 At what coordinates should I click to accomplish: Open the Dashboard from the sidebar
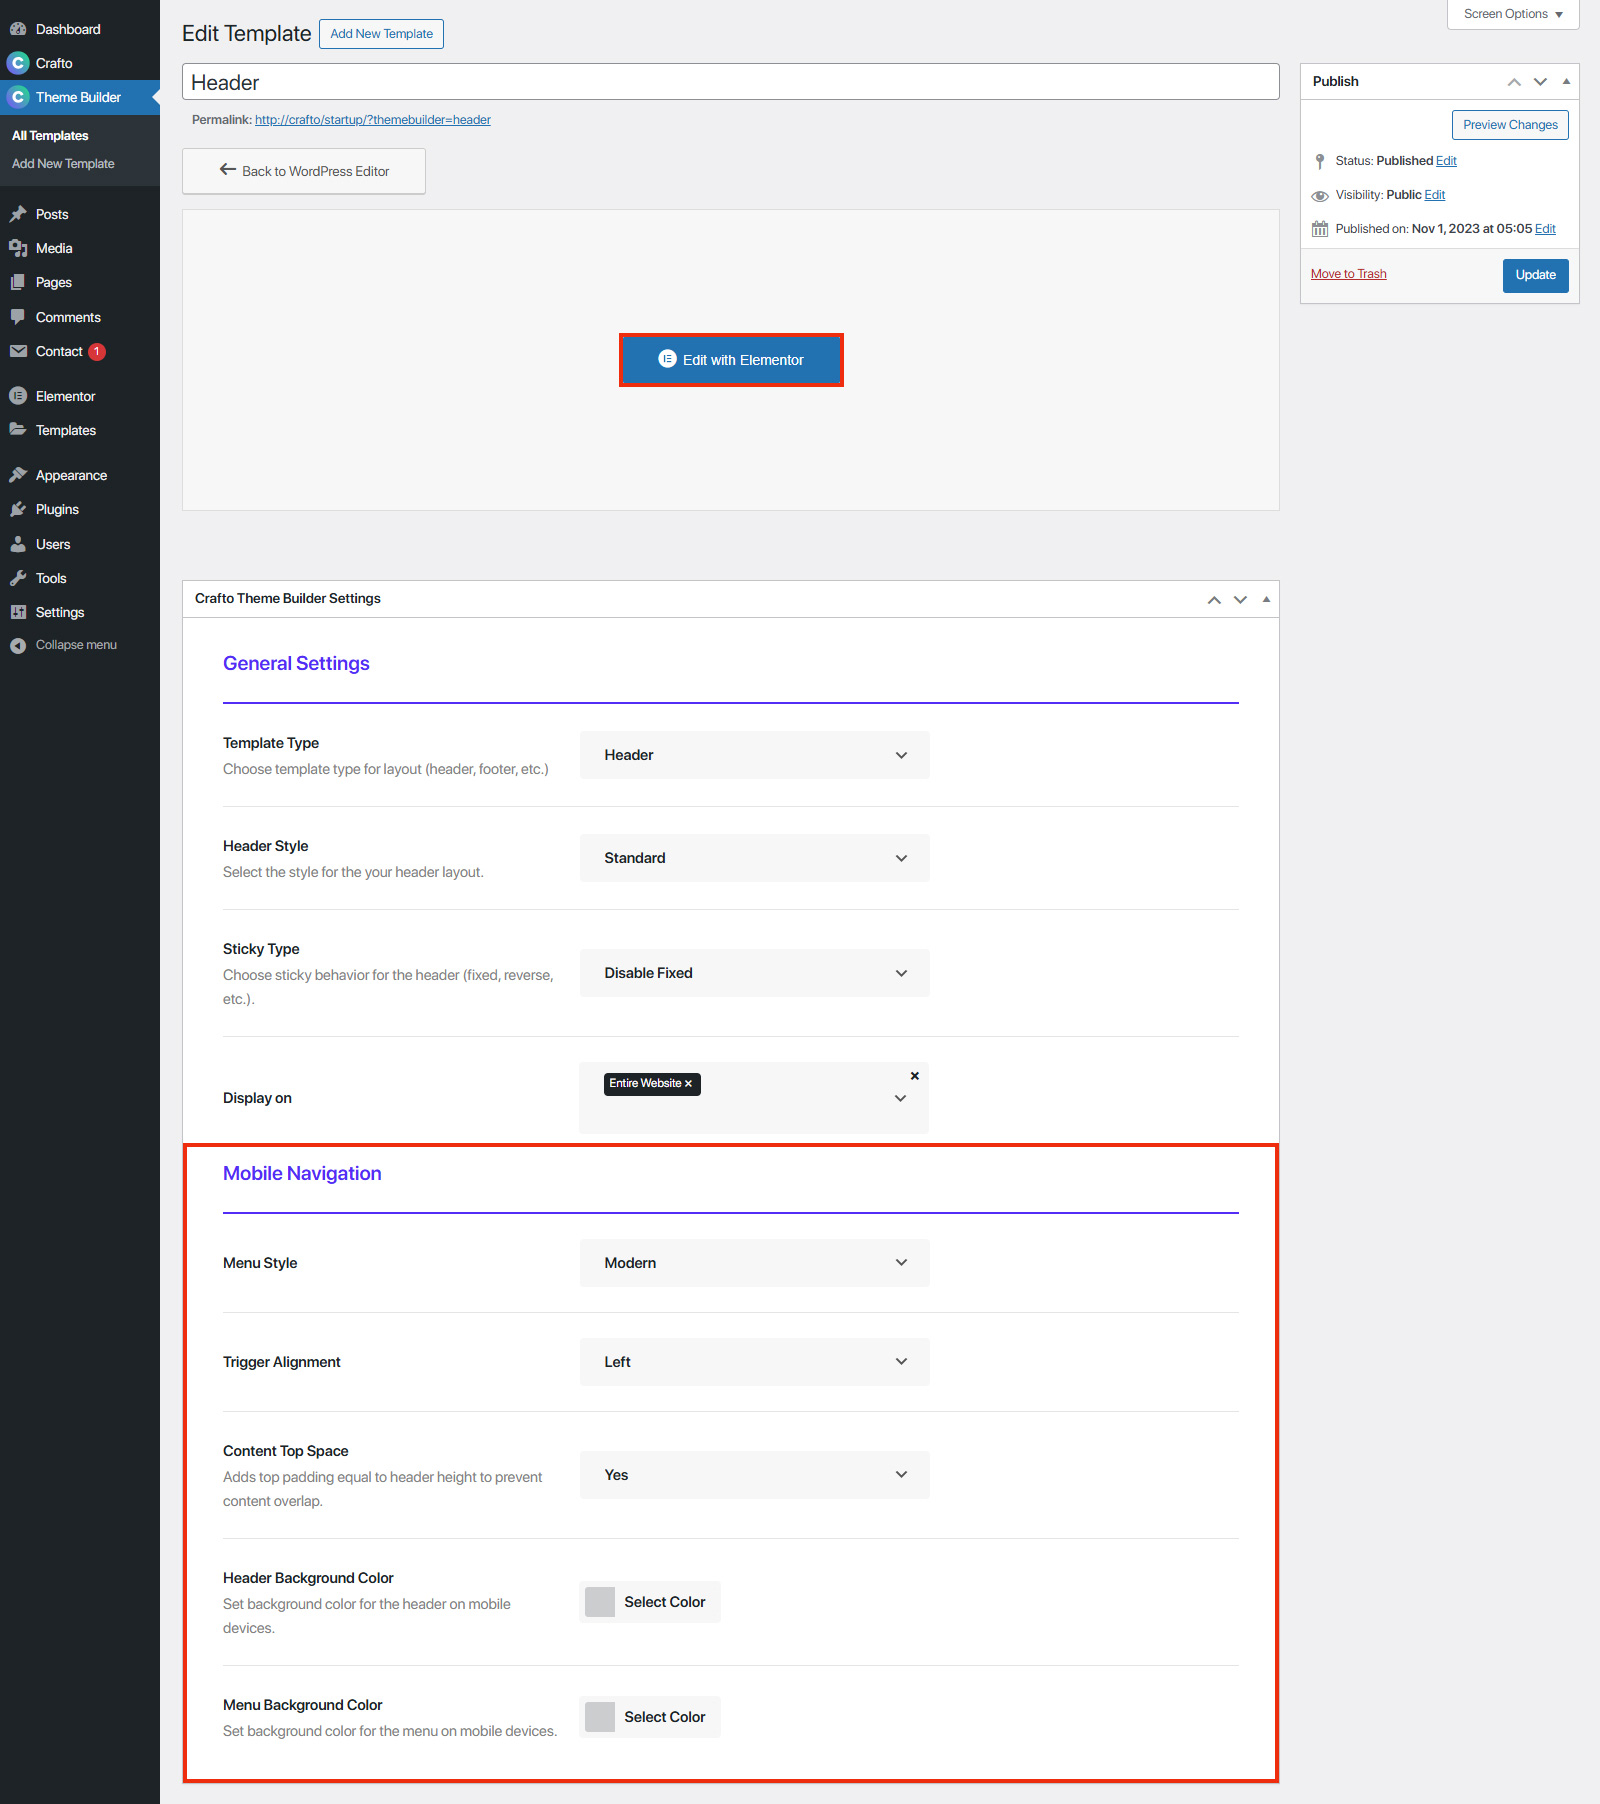[19, 28]
